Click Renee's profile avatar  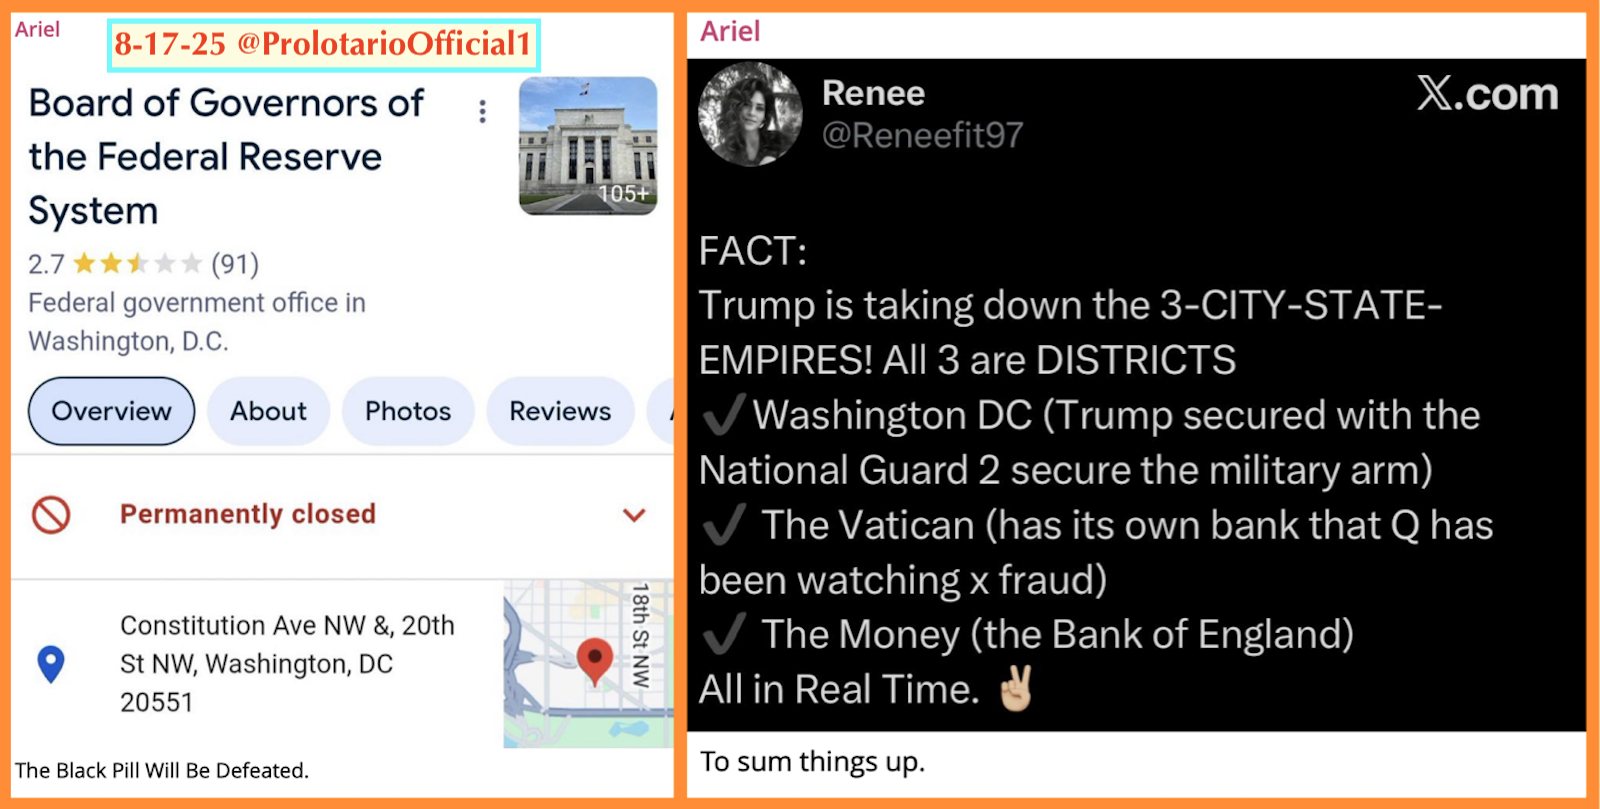coord(750,114)
